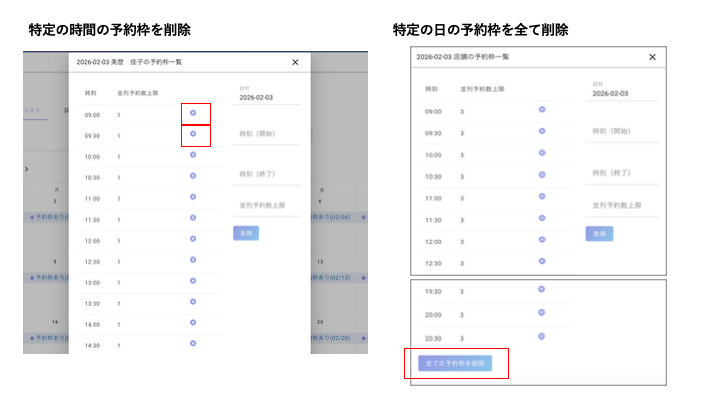The width and height of the screenshot is (720, 405).
Task: Close the store reservation list dialog
Action: point(652,57)
